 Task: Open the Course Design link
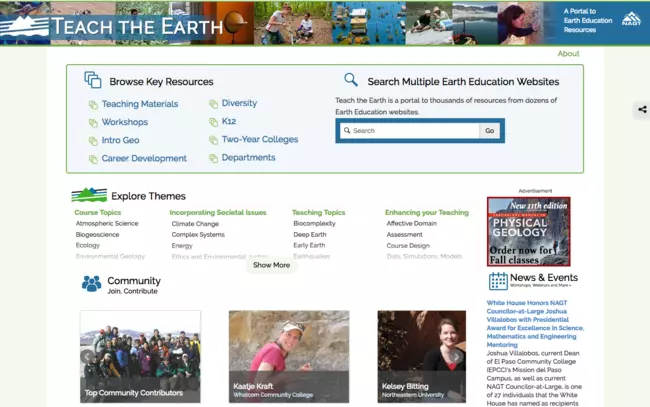coord(408,246)
